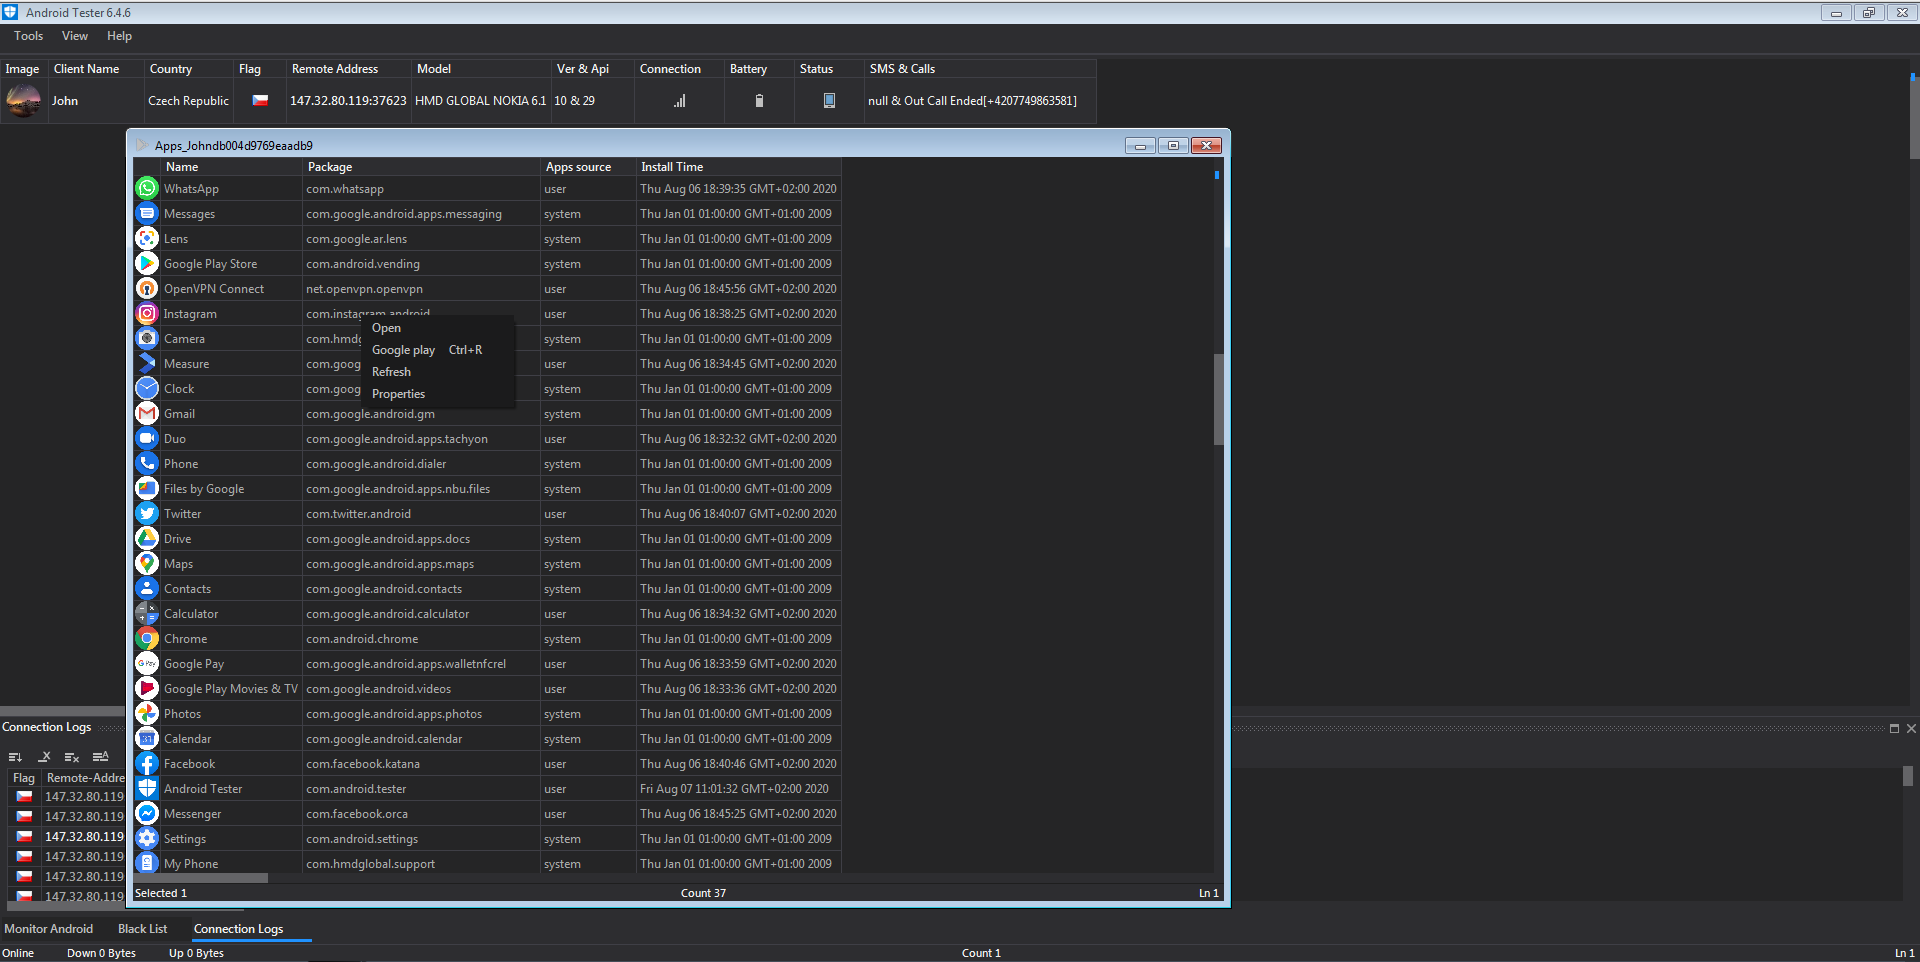Open the Help menu
Screen dimensions: 1920x962
pyautogui.click(x=120, y=36)
